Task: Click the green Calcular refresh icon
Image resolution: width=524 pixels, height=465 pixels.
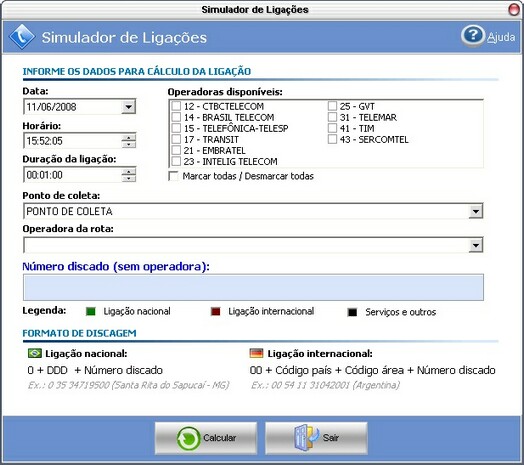Action: (x=188, y=438)
